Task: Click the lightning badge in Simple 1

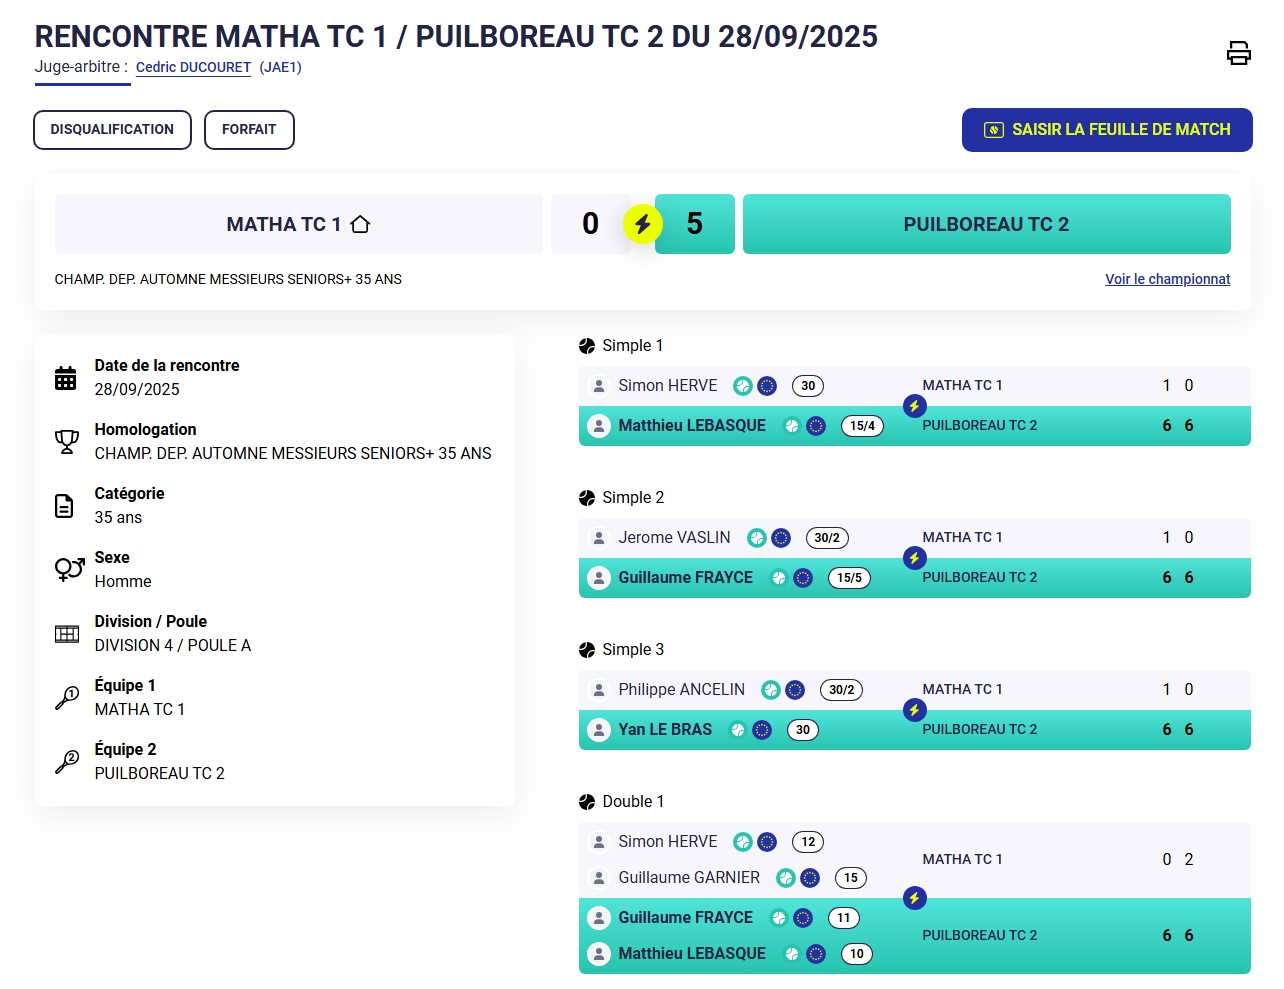Action: (914, 406)
